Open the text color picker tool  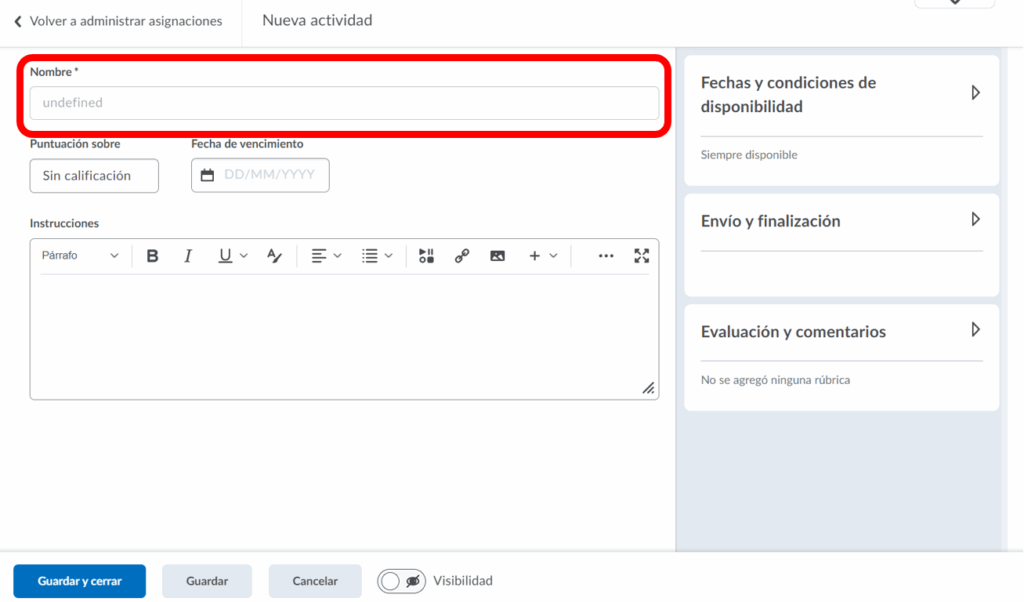click(x=275, y=256)
